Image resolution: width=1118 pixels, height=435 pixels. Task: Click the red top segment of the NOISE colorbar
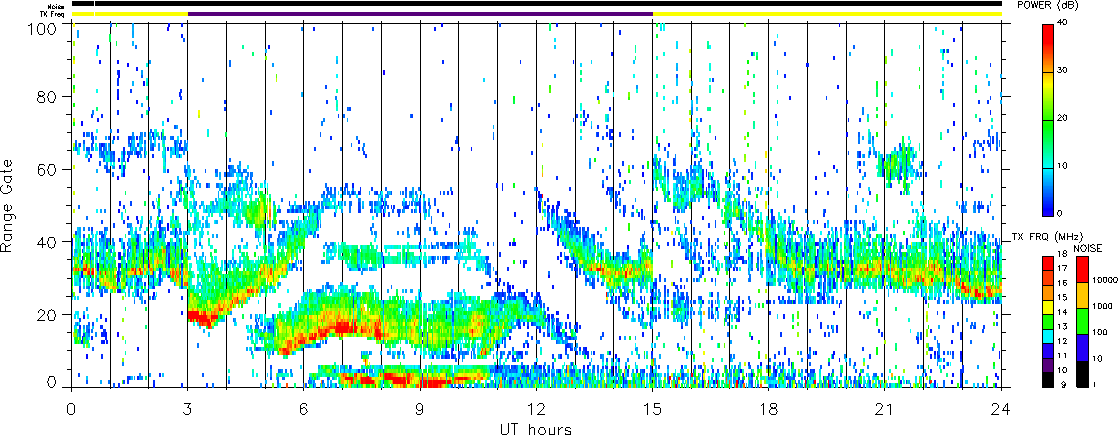[x=1082, y=269]
